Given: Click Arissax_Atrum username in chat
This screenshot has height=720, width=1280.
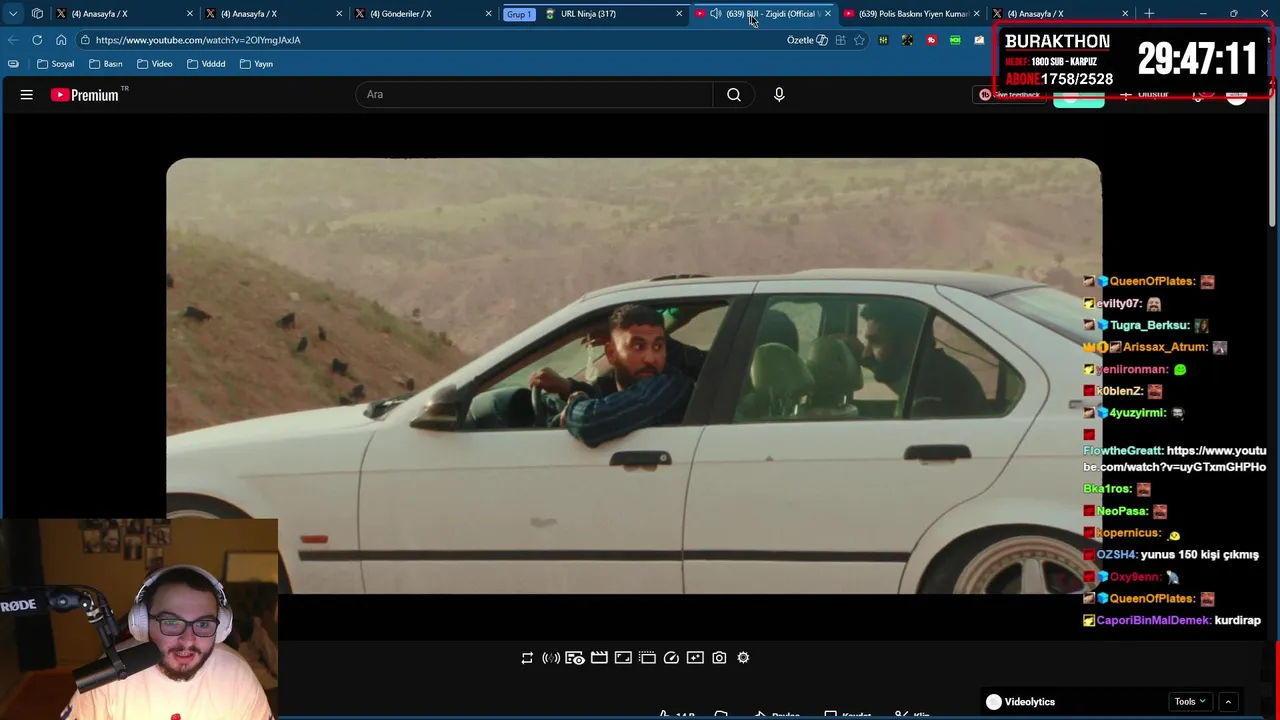Looking at the screenshot, I should [x=1165, y=347].
